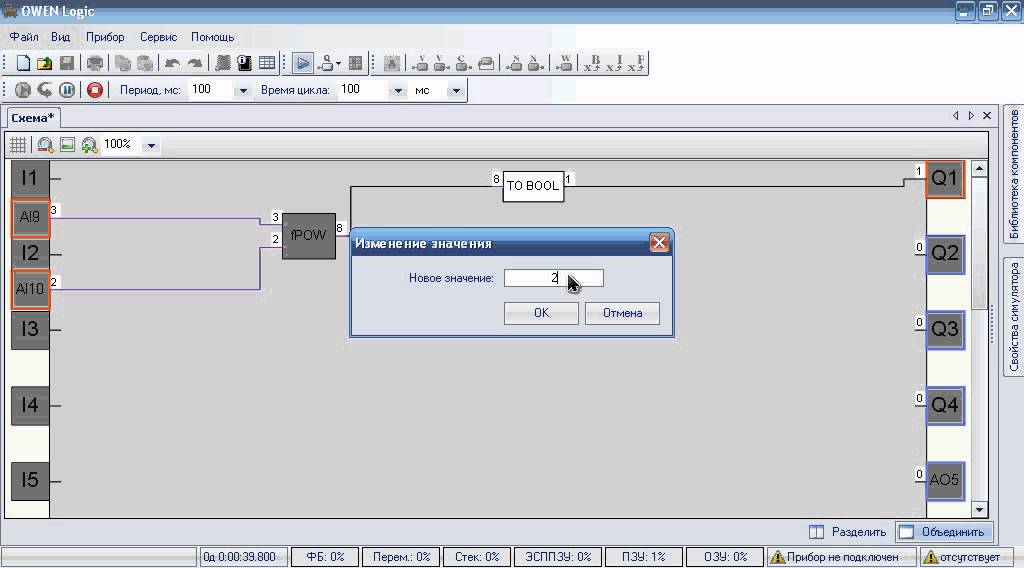Image resolution: width=1024 pixels, height=568 pixels.
Task: Open the Период dropdown list
Action: click(x=242, y=90)
